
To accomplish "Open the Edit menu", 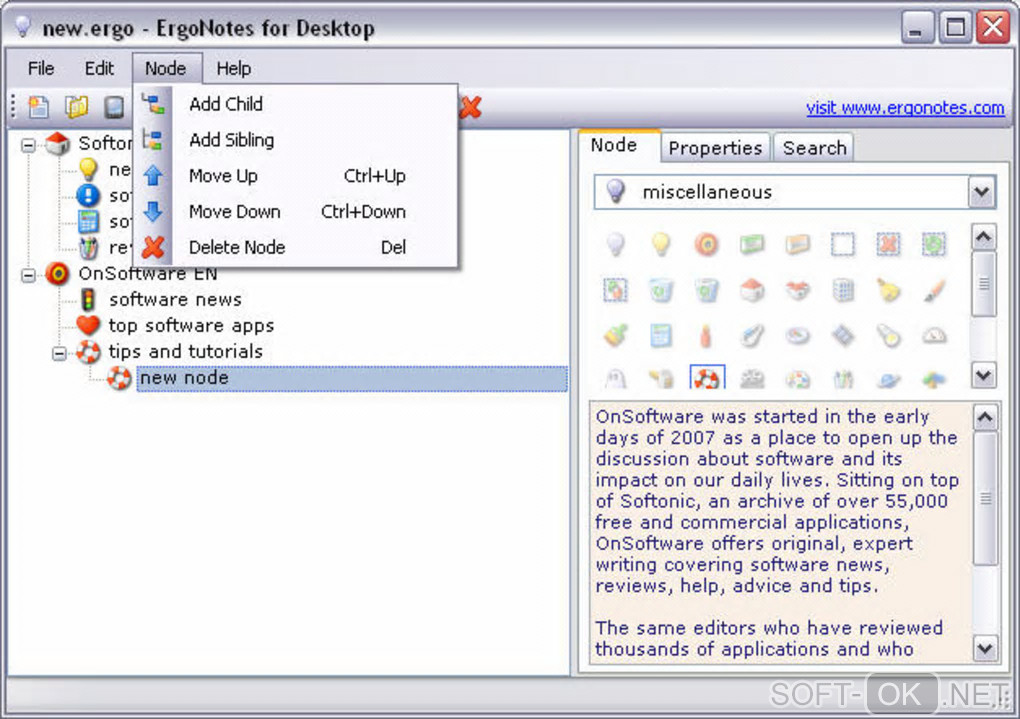I will pos(99,68).
